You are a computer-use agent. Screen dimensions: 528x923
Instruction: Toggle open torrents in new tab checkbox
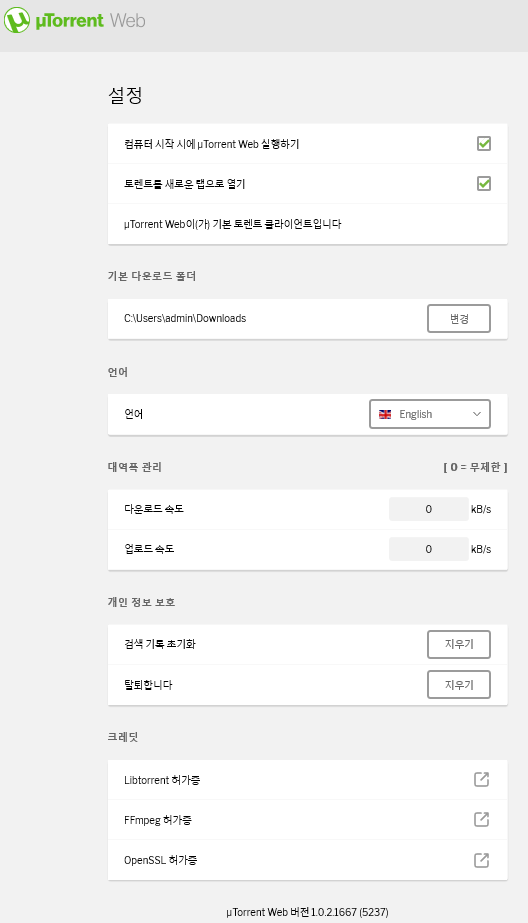coord(484,184)
